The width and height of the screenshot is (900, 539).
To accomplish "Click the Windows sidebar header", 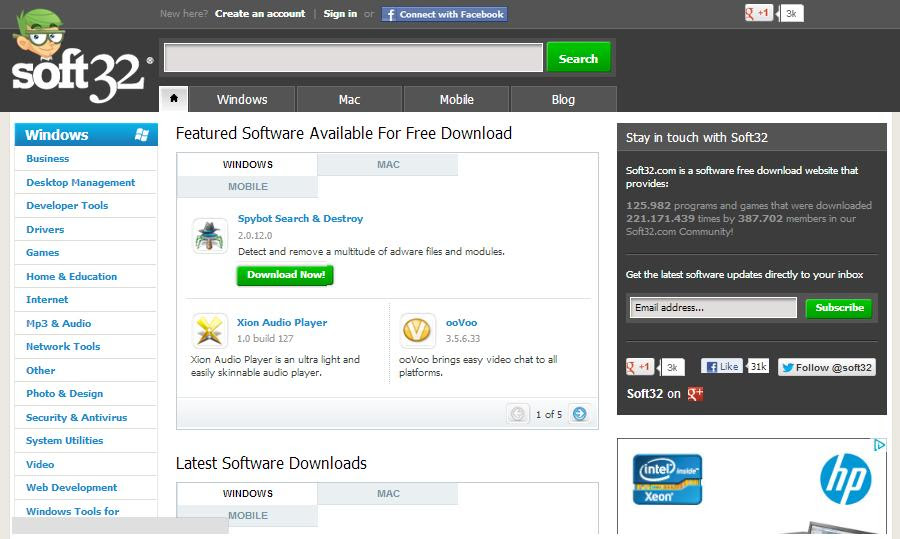I will pyautogui.click(x=86, y=135).
